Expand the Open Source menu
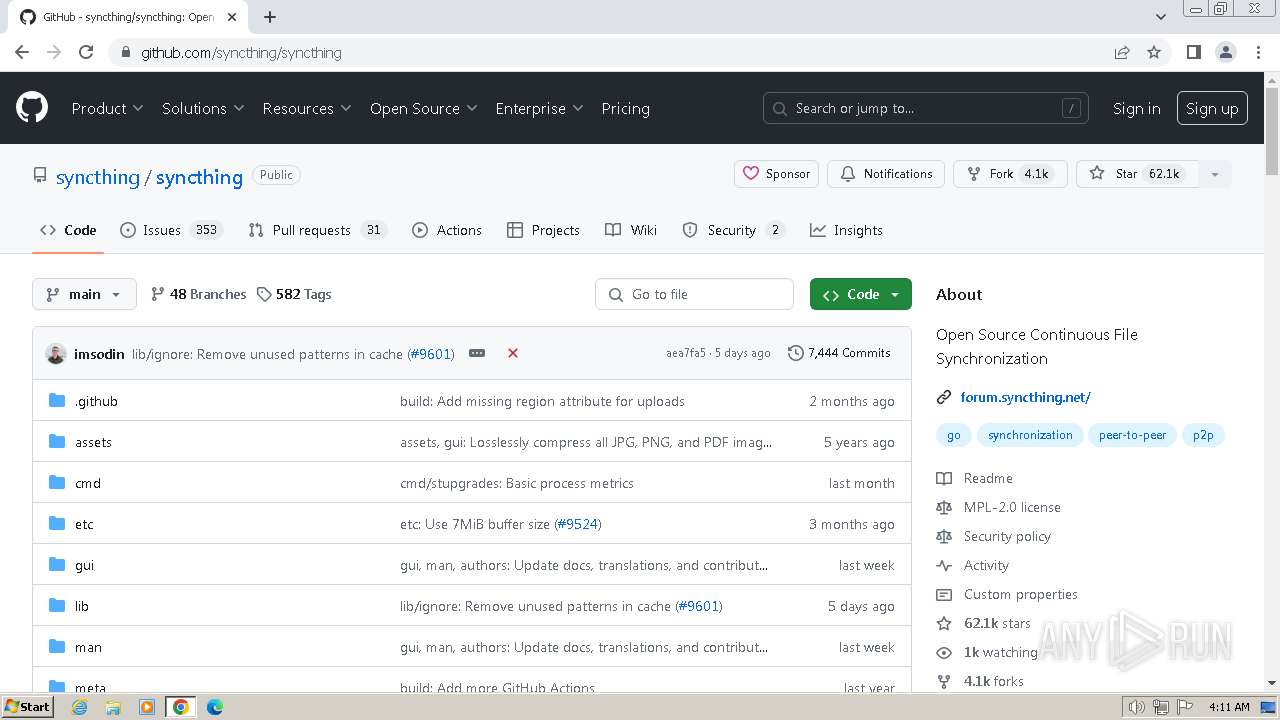 424,108
